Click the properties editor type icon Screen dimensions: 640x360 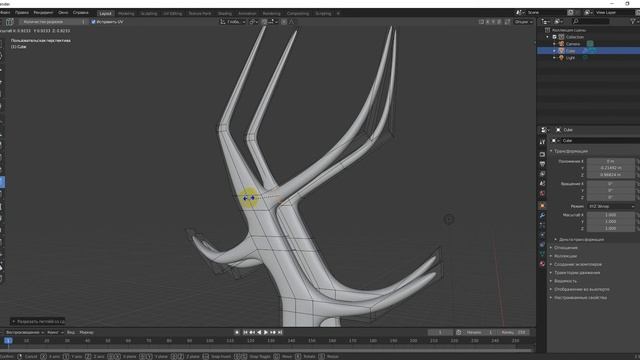(x=544, y=130)
